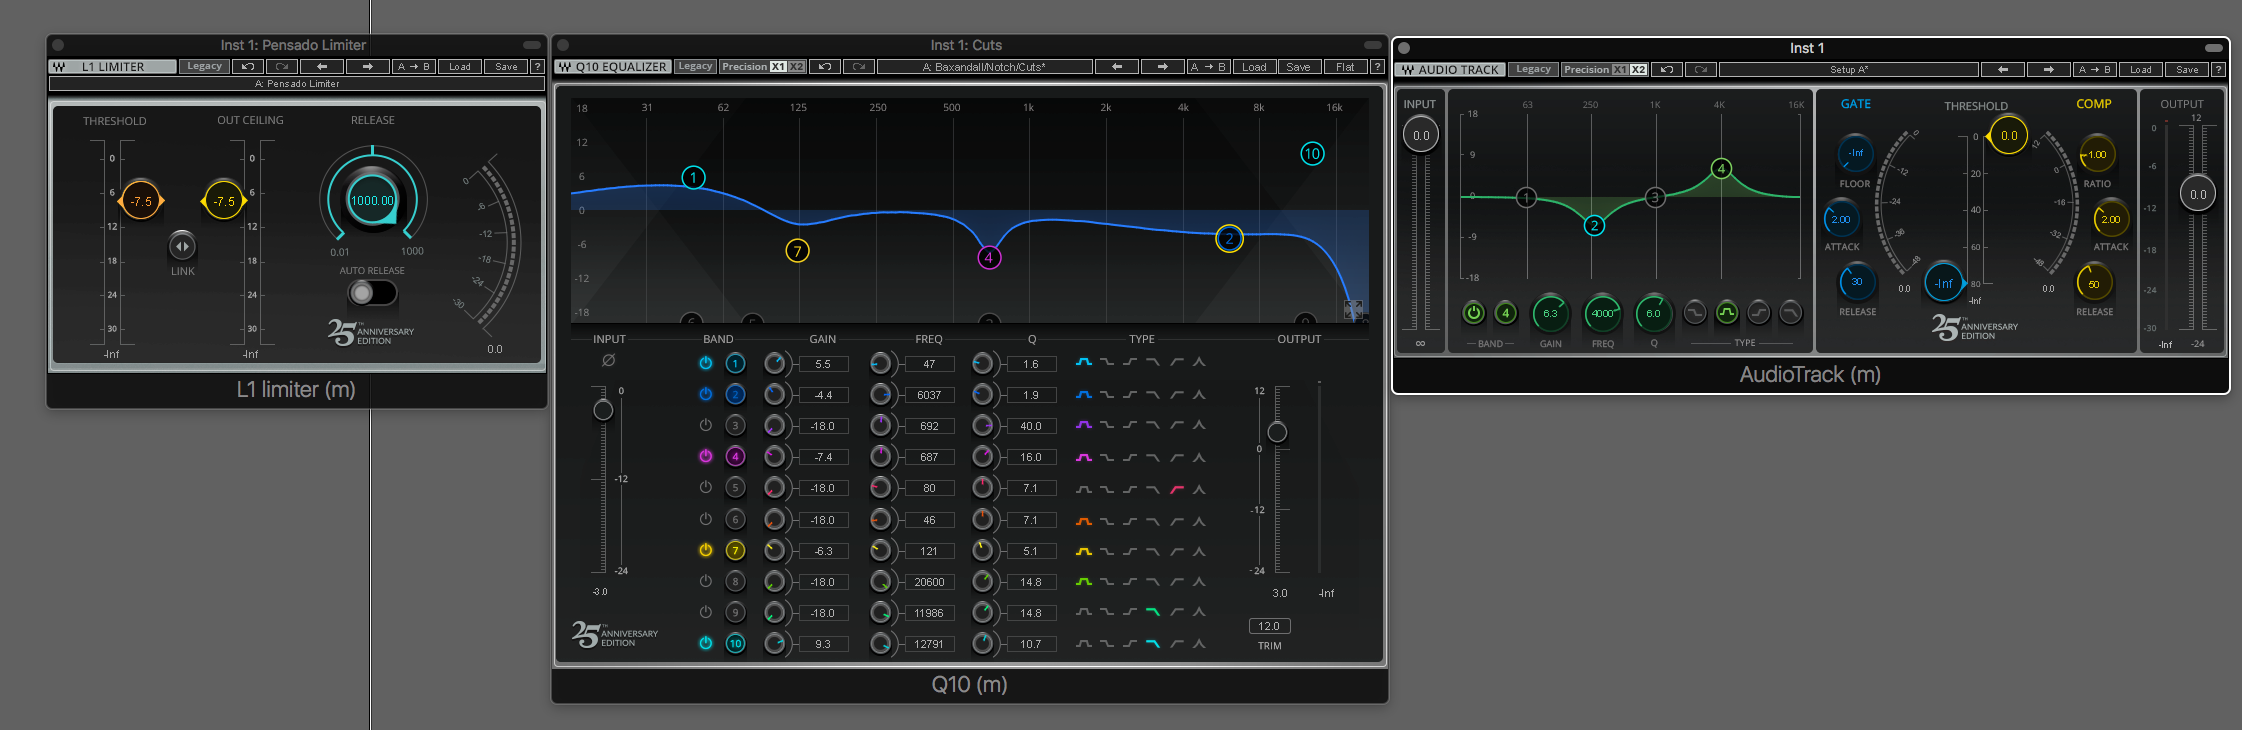This screenshot has width=2242, height=730.
Task: Click band 7 selector button in Q10 list
Action: click(735, 550)
